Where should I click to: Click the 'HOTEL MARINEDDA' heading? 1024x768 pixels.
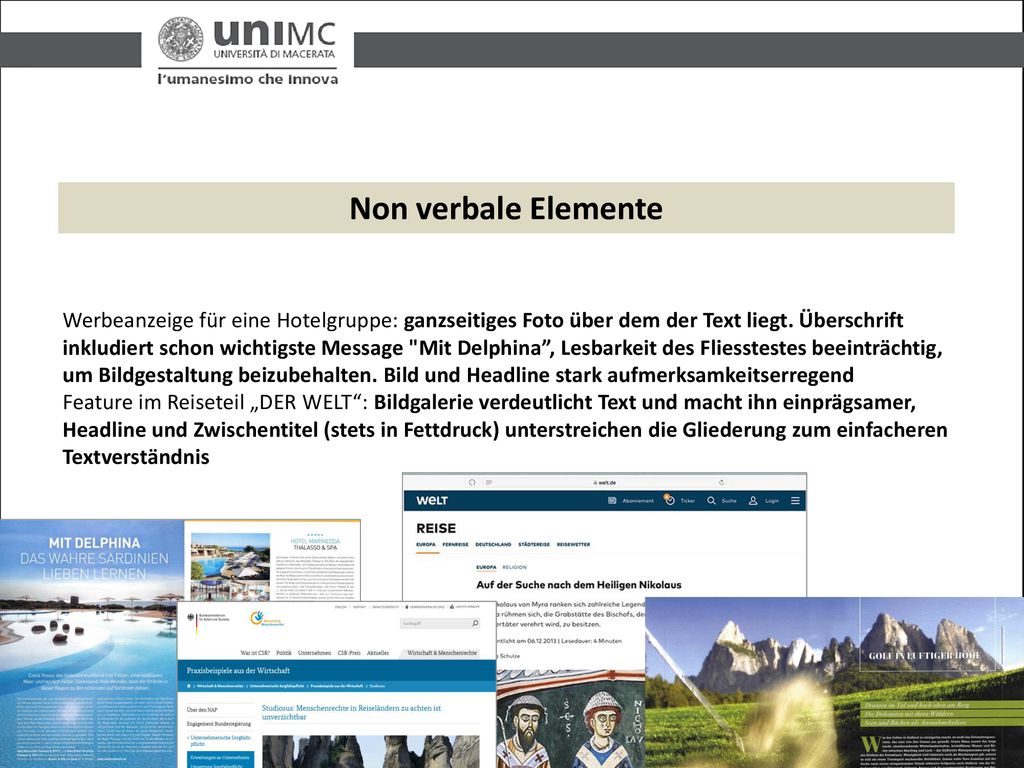315,541
